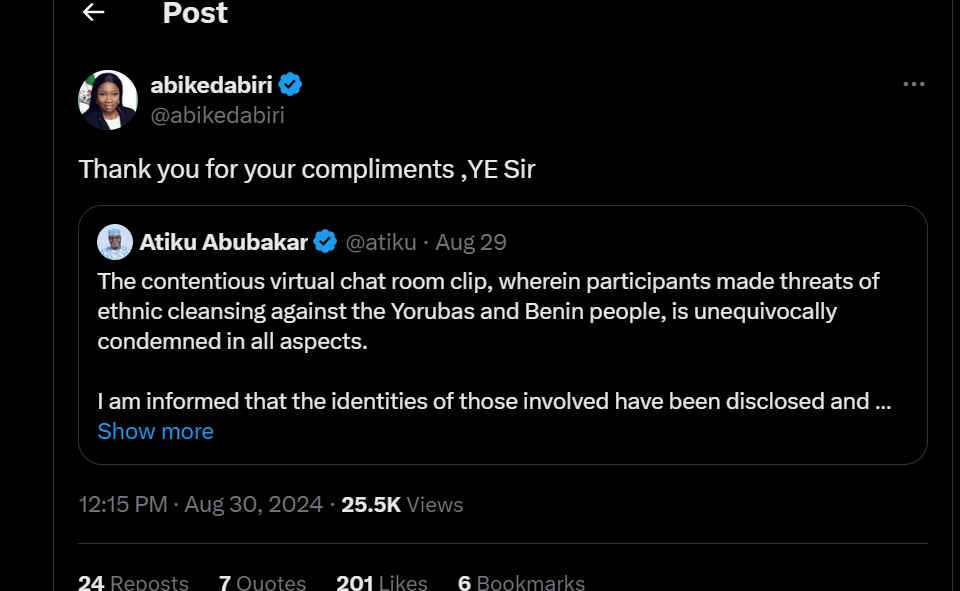View the 7 Quotes list
The height and width of the screenshot is (591, 960).
pos(262,582)
